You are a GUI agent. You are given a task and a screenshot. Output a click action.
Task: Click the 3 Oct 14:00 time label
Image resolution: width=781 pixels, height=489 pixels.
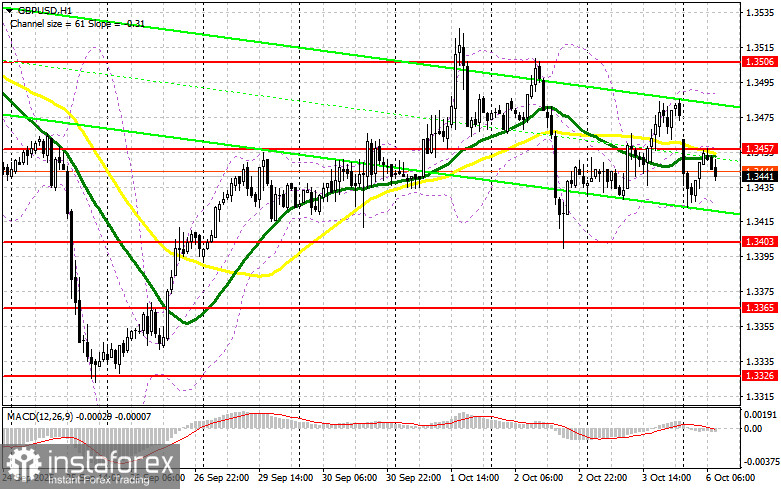pyautogui.click(x=666, y=478)
